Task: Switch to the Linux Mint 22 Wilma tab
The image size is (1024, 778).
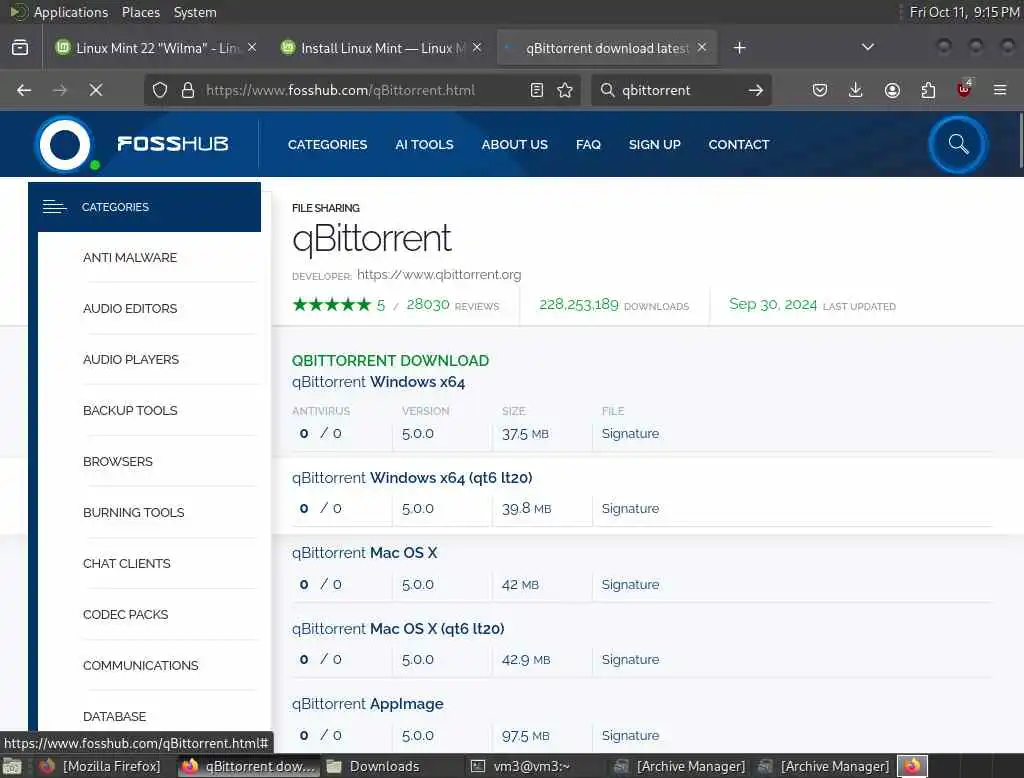Action: [x=157, y=48]
